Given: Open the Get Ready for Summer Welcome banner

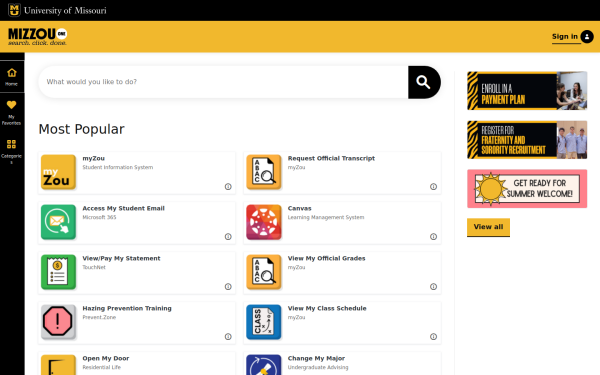Looking at the screenshot, I should click(x=527, y=189).
